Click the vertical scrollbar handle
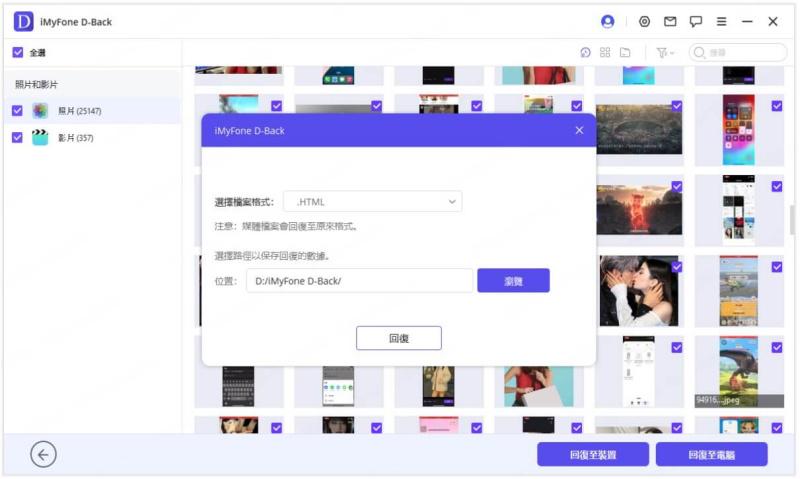Screen dimensions: 800x479 (x=792, y=219)
